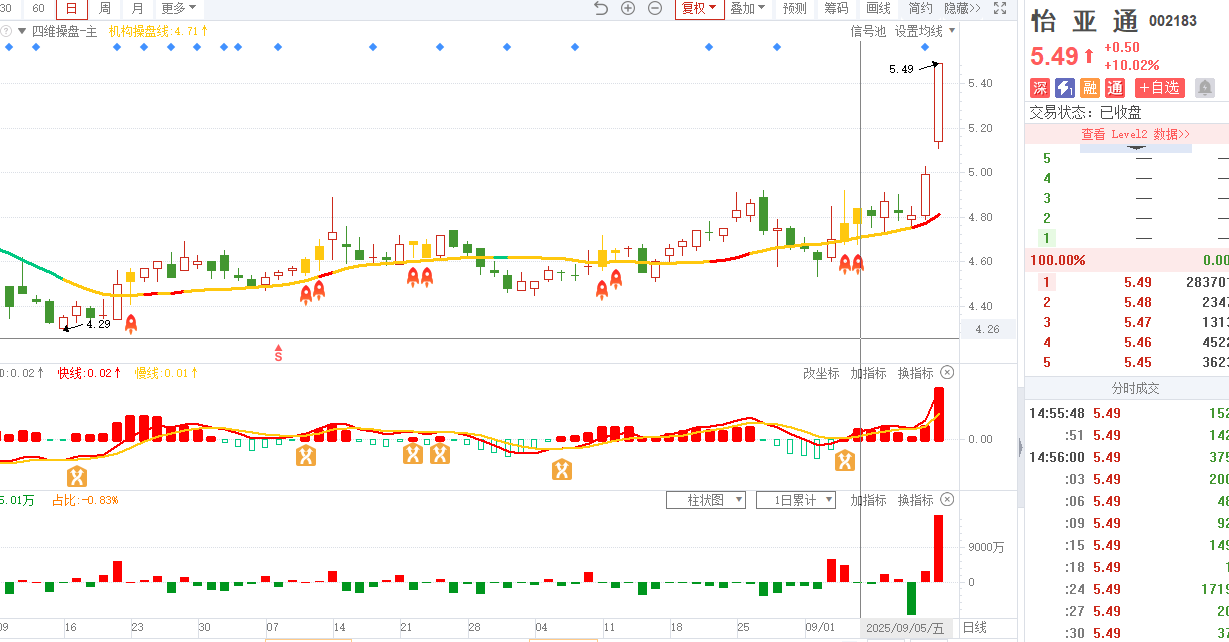The image size is (1229, 642).
Task: Open the 更多 periods dropdown
Action: pyautogui.click(x=180, y=8)
